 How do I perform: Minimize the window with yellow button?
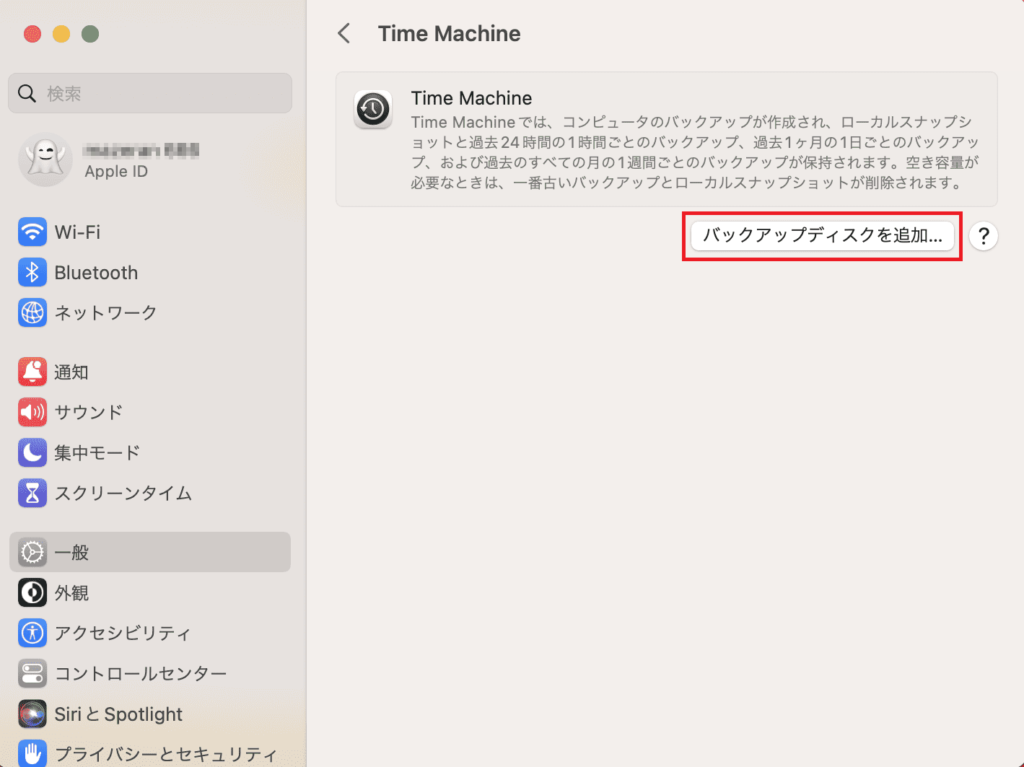(x=61, y=33)
